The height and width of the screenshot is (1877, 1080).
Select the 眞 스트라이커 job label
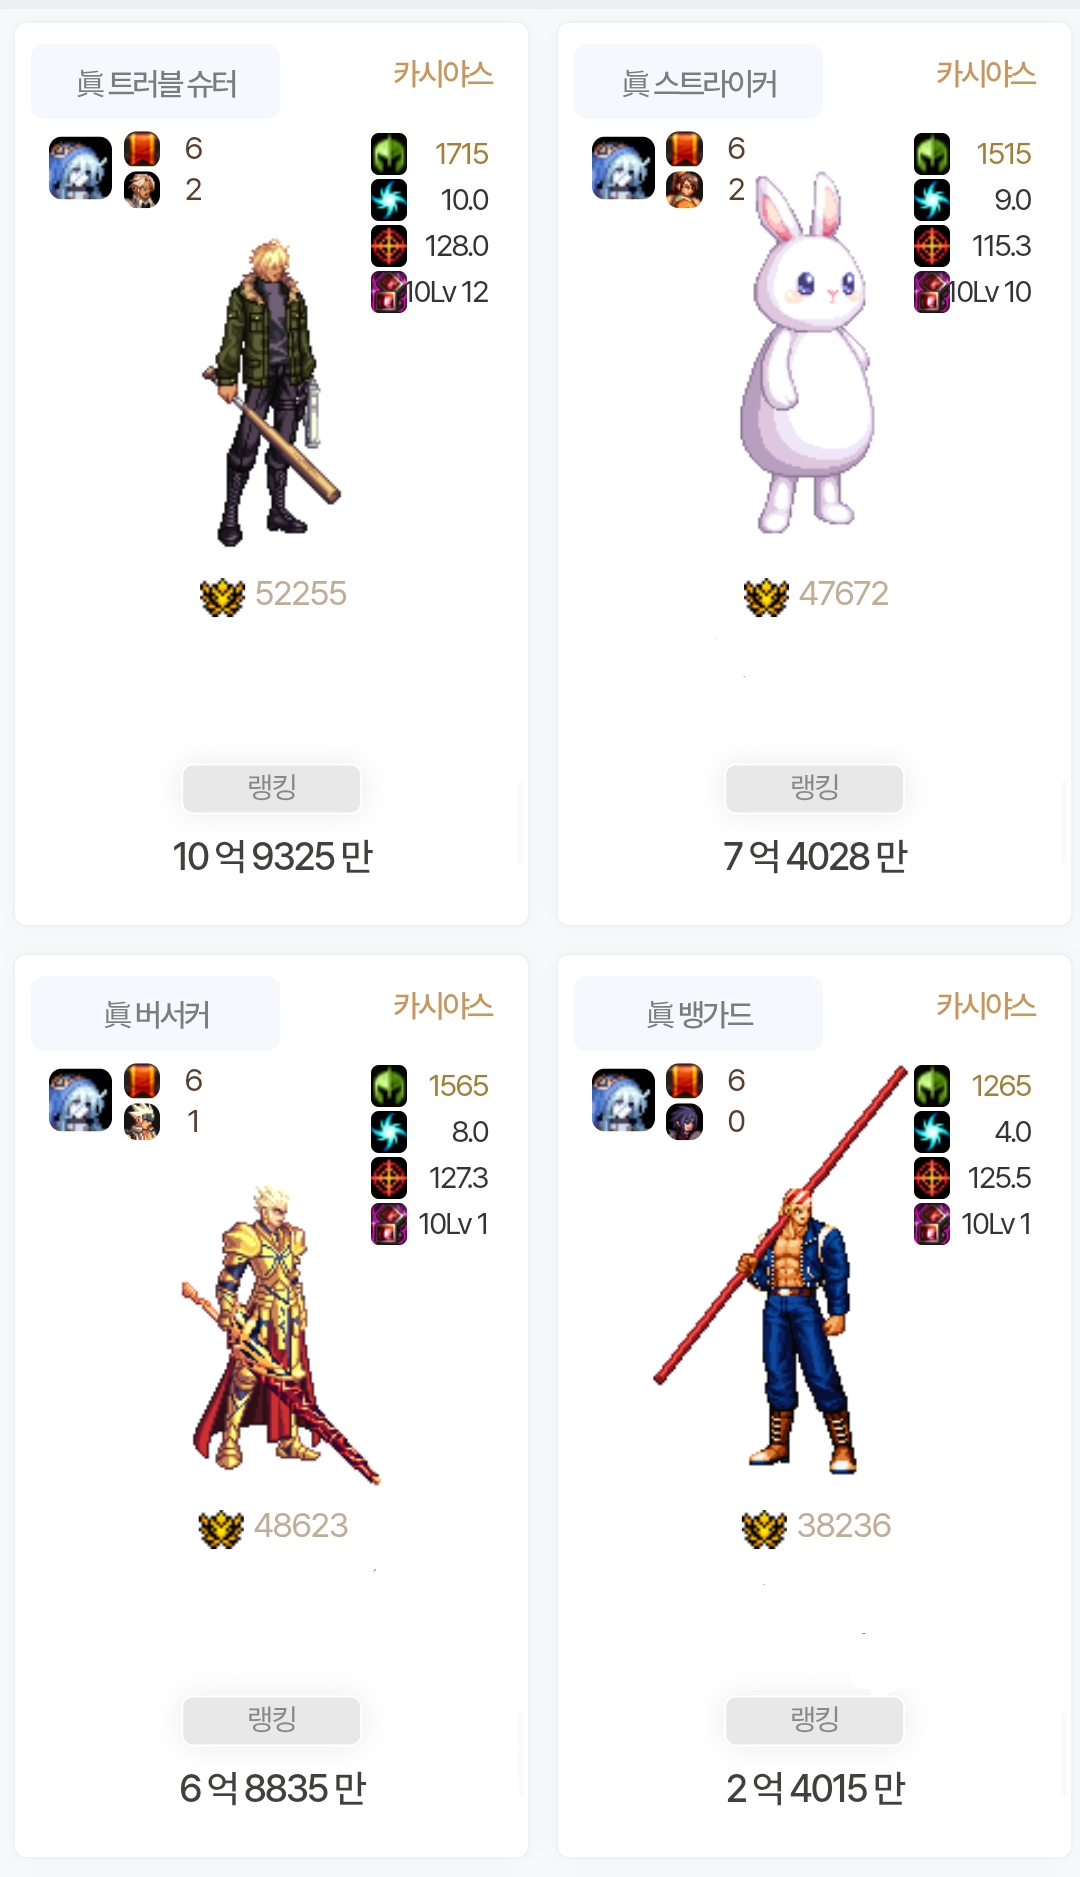coord(698,82)
